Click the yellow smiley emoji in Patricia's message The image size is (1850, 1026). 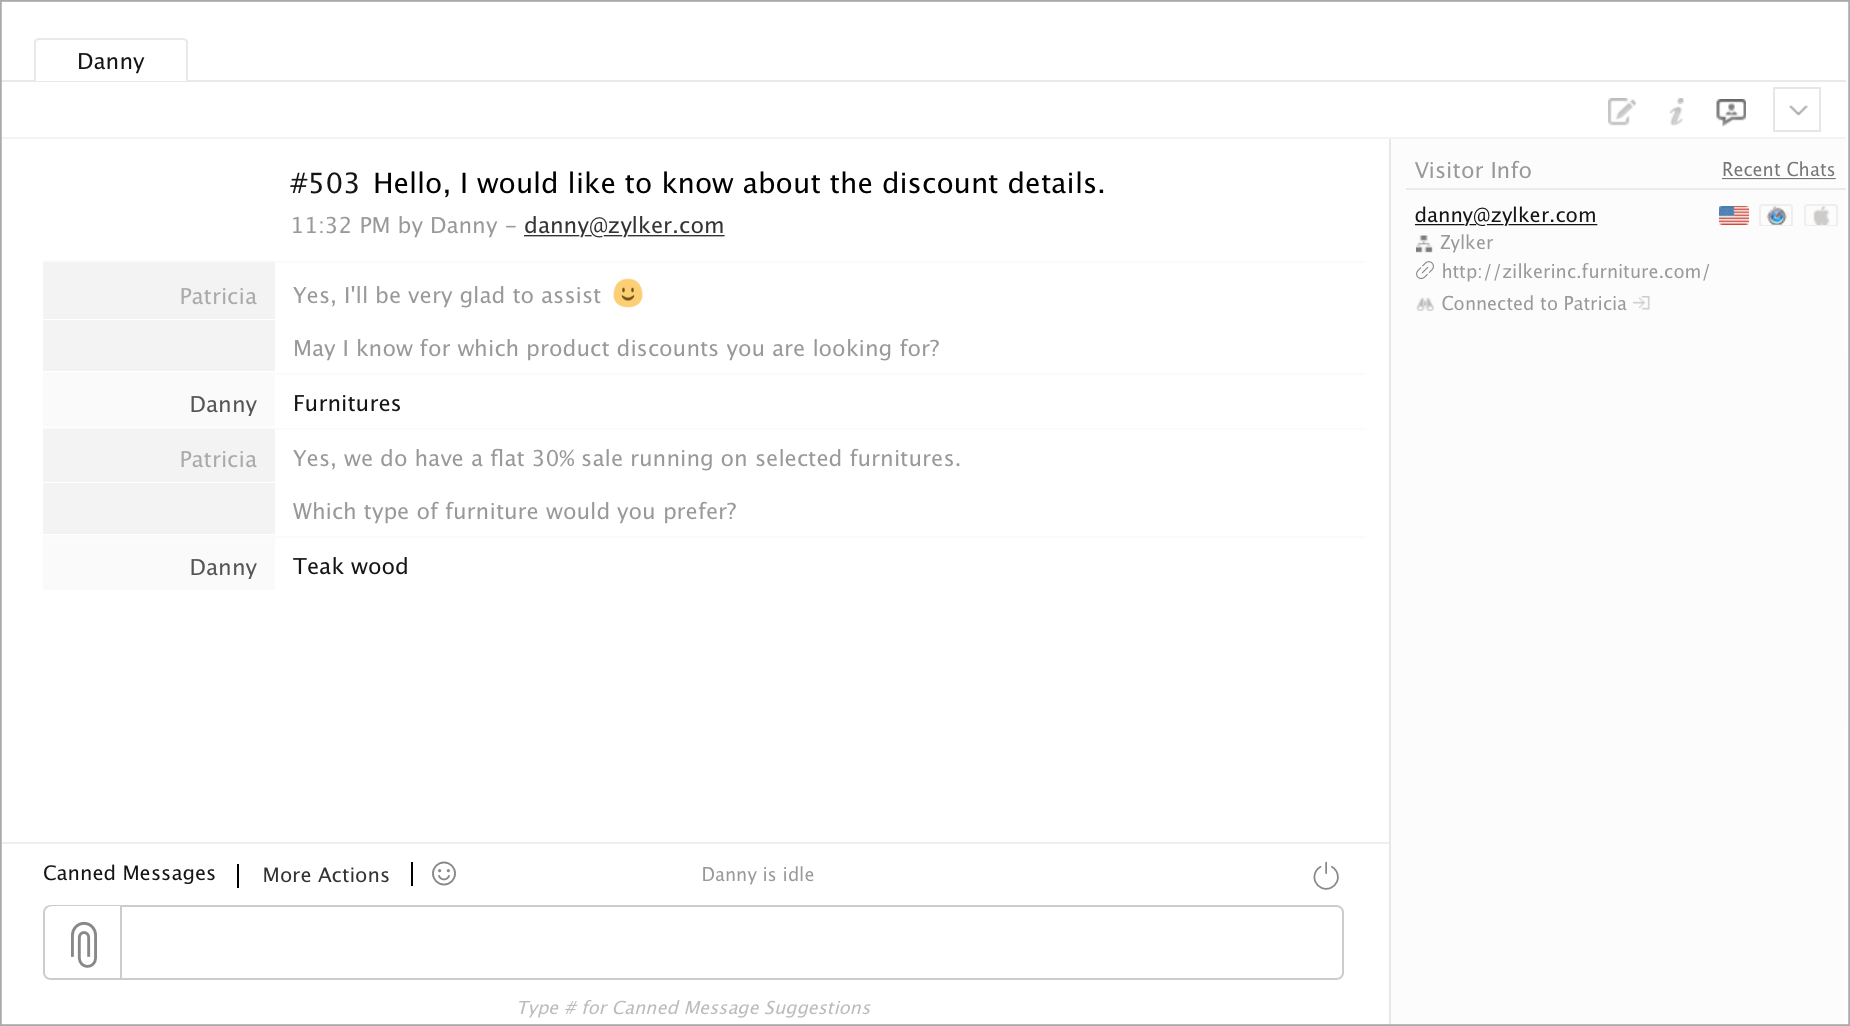pos(628,293)
